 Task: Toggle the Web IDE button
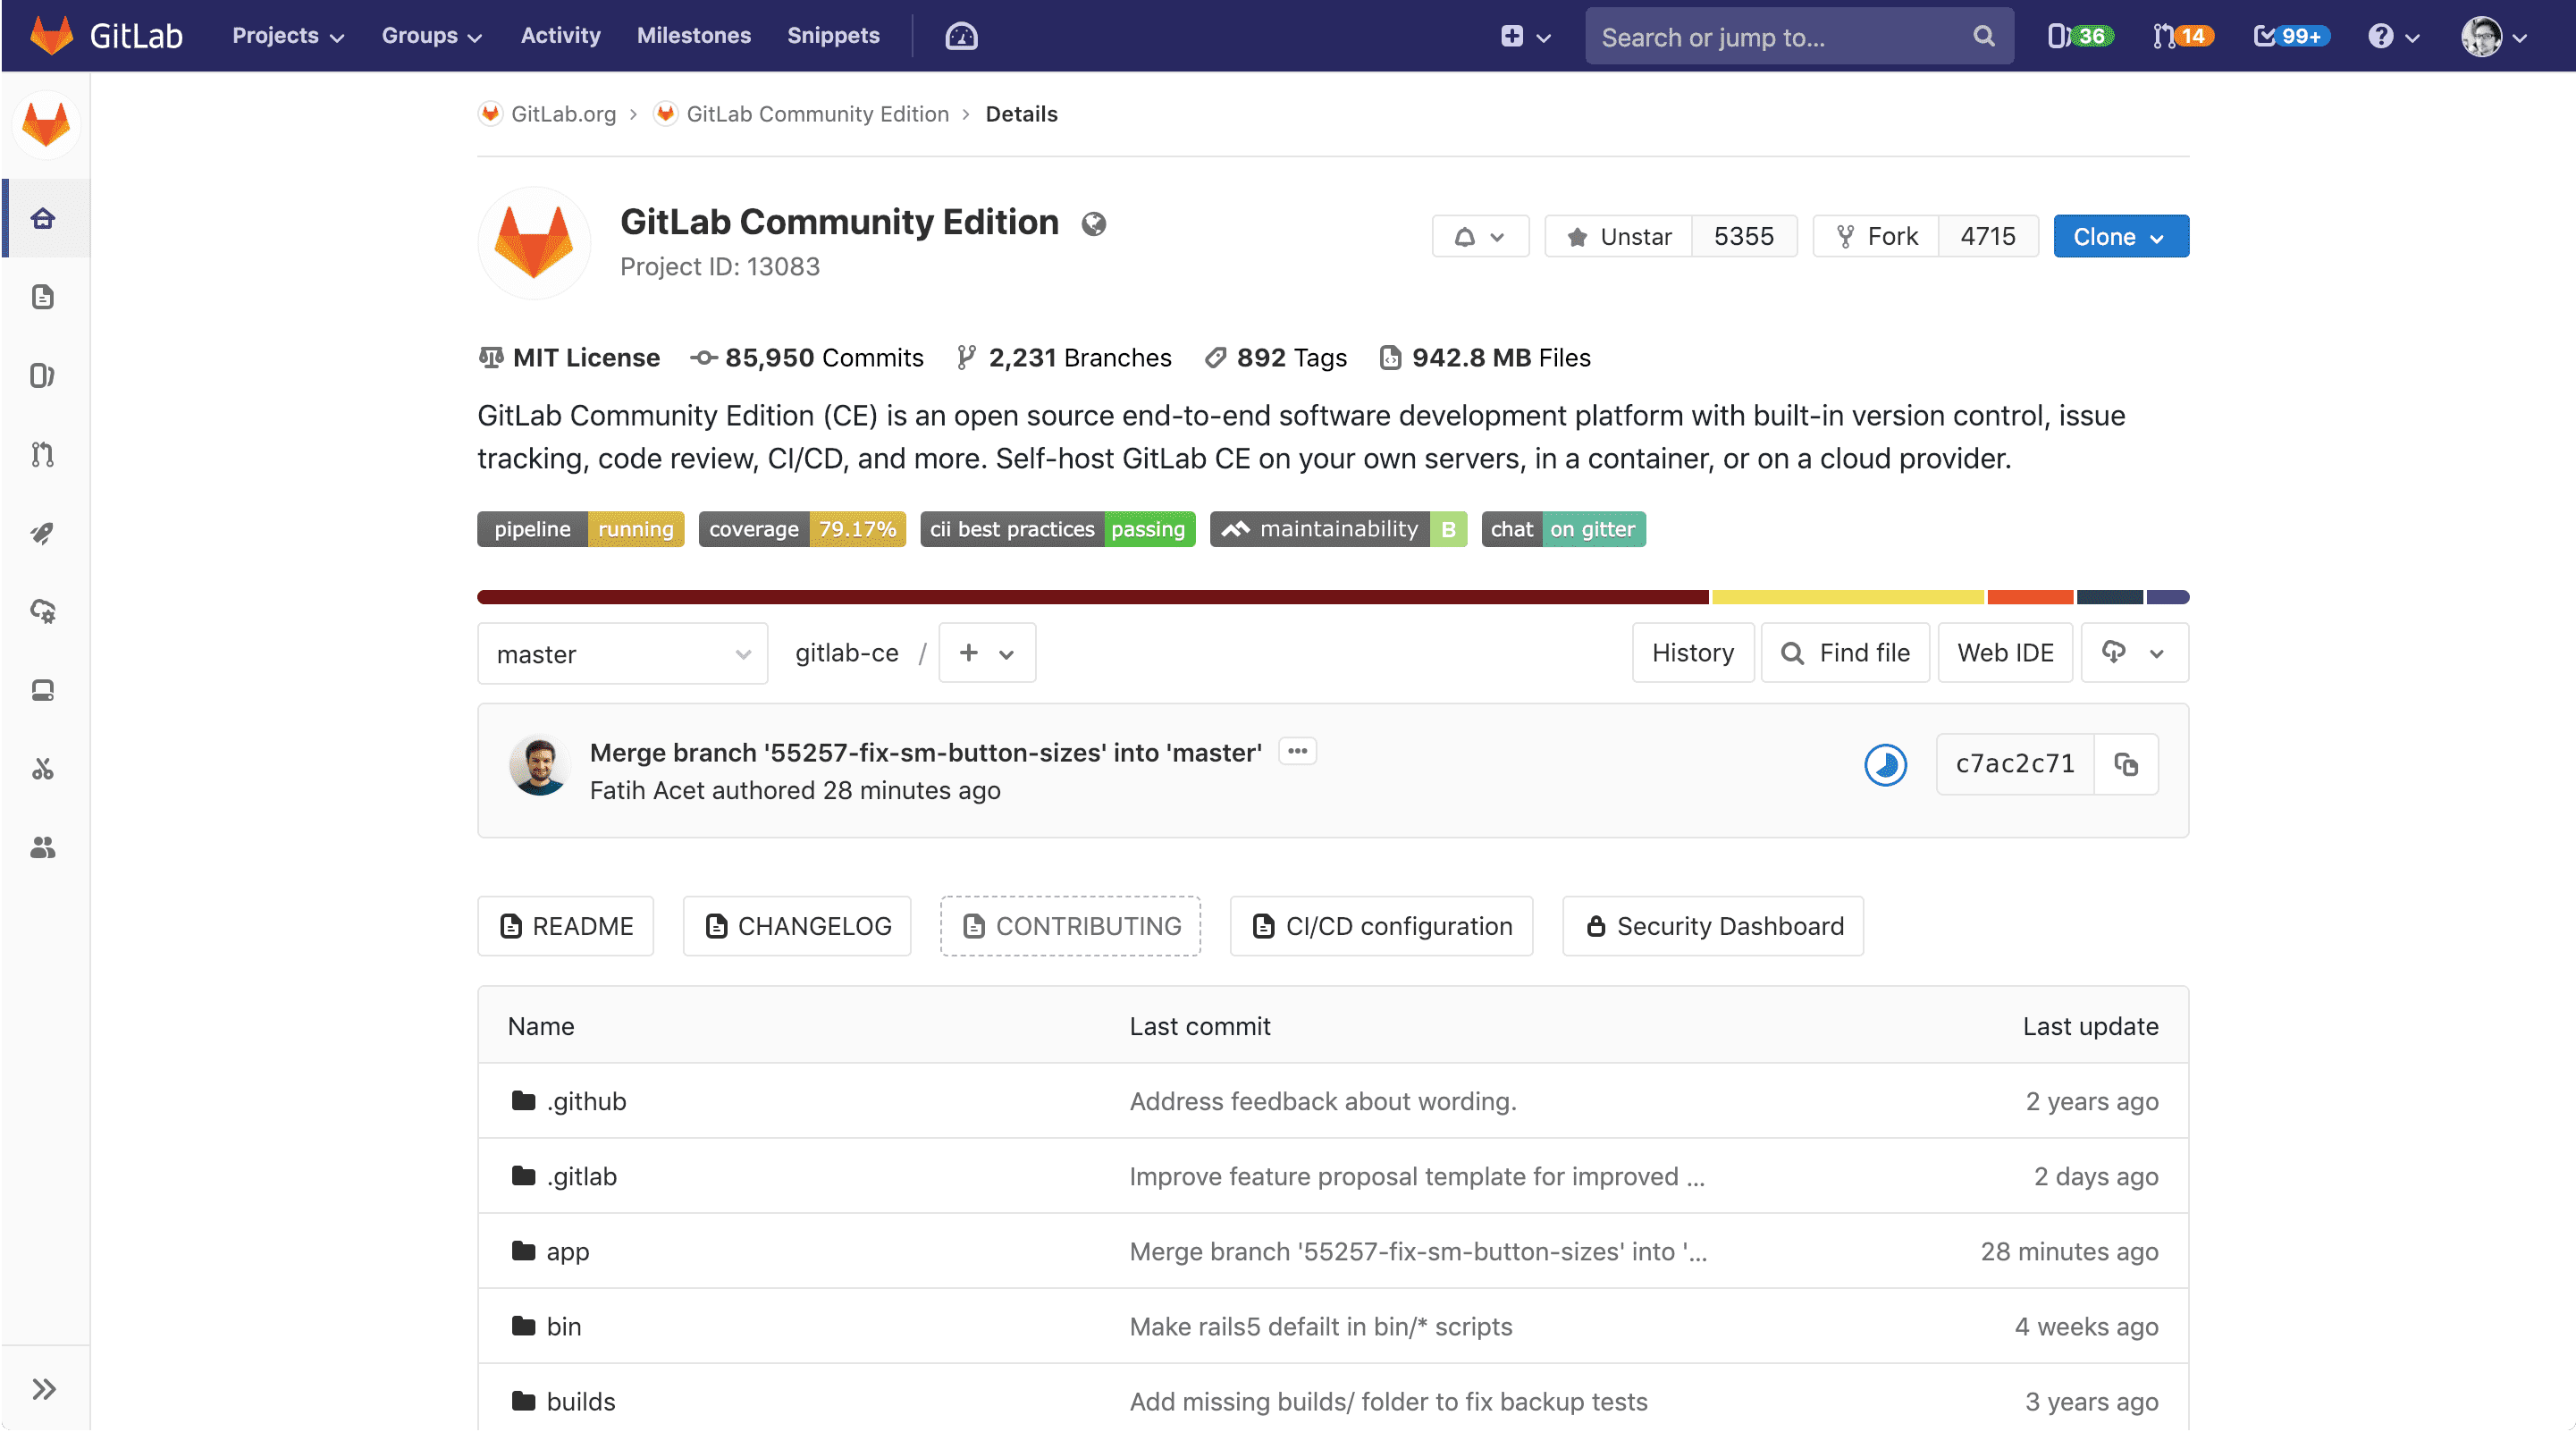pyautogui.click(x=2005, y=653)
